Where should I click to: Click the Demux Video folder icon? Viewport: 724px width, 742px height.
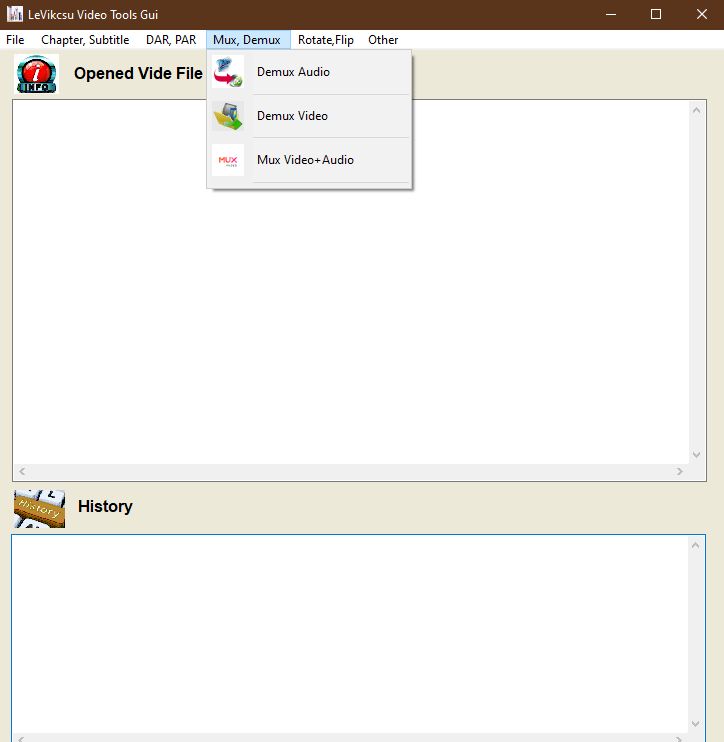(228, 116)
